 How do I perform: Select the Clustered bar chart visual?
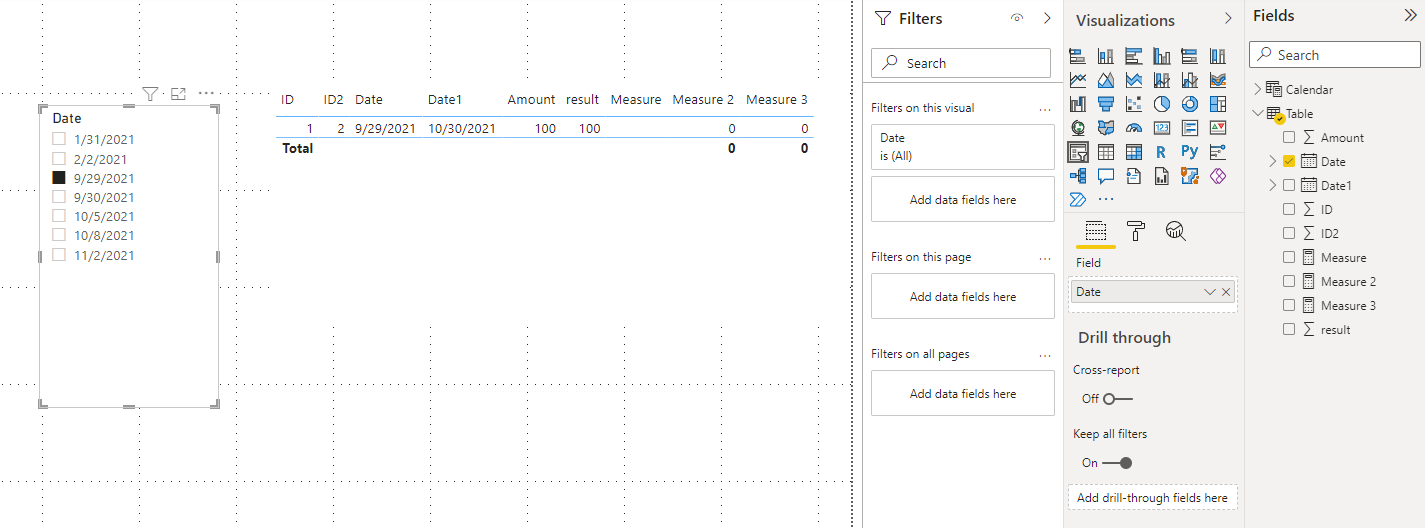(x=1134, y=56)
